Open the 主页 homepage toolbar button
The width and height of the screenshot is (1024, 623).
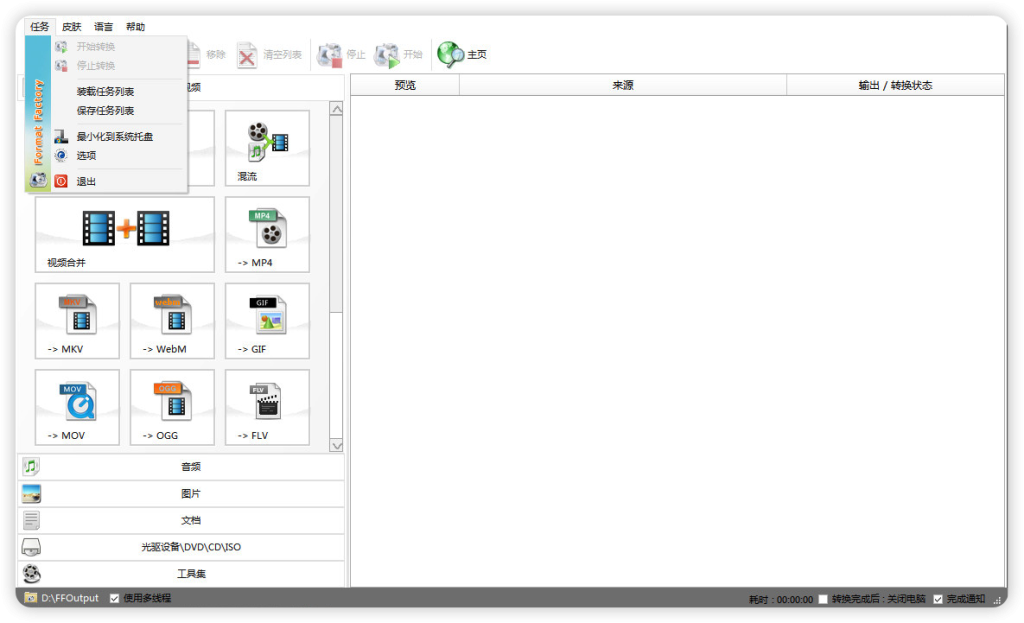click(x=462, y=54)
